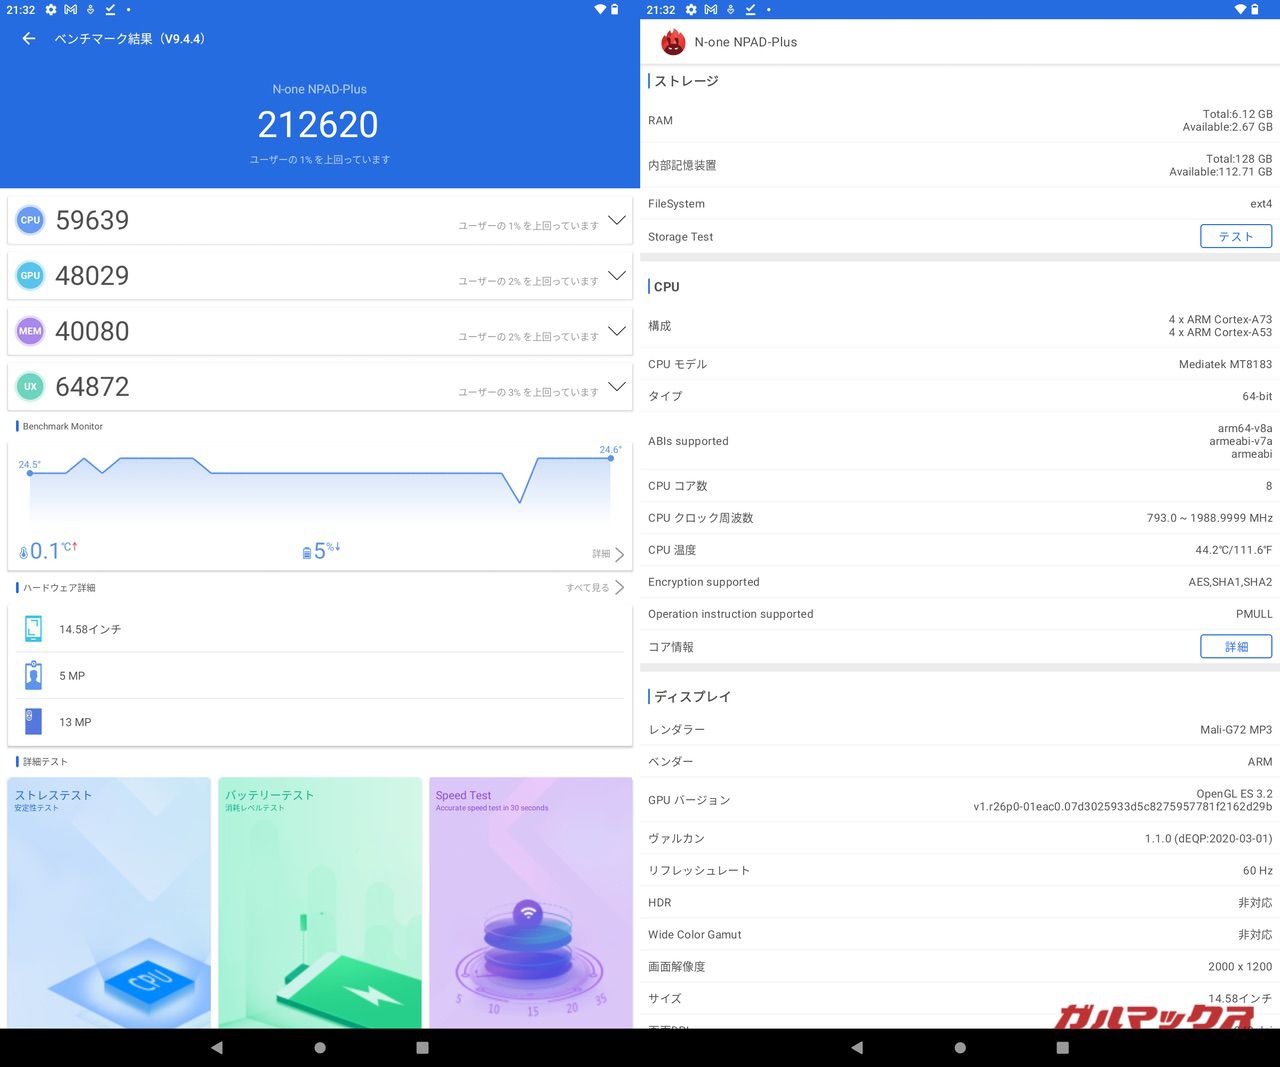Tap the green UX score badge

pos(31,387)
